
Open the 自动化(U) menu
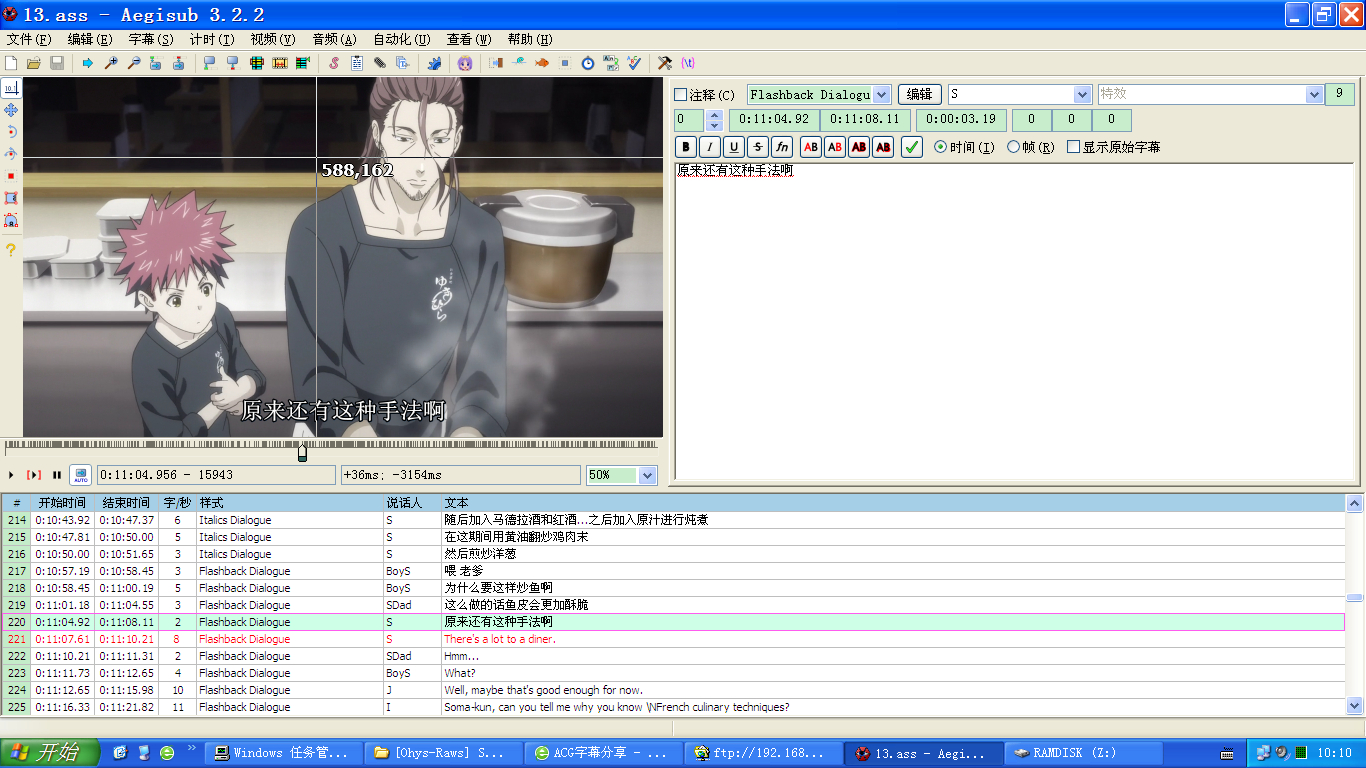(x=402, y=40)
